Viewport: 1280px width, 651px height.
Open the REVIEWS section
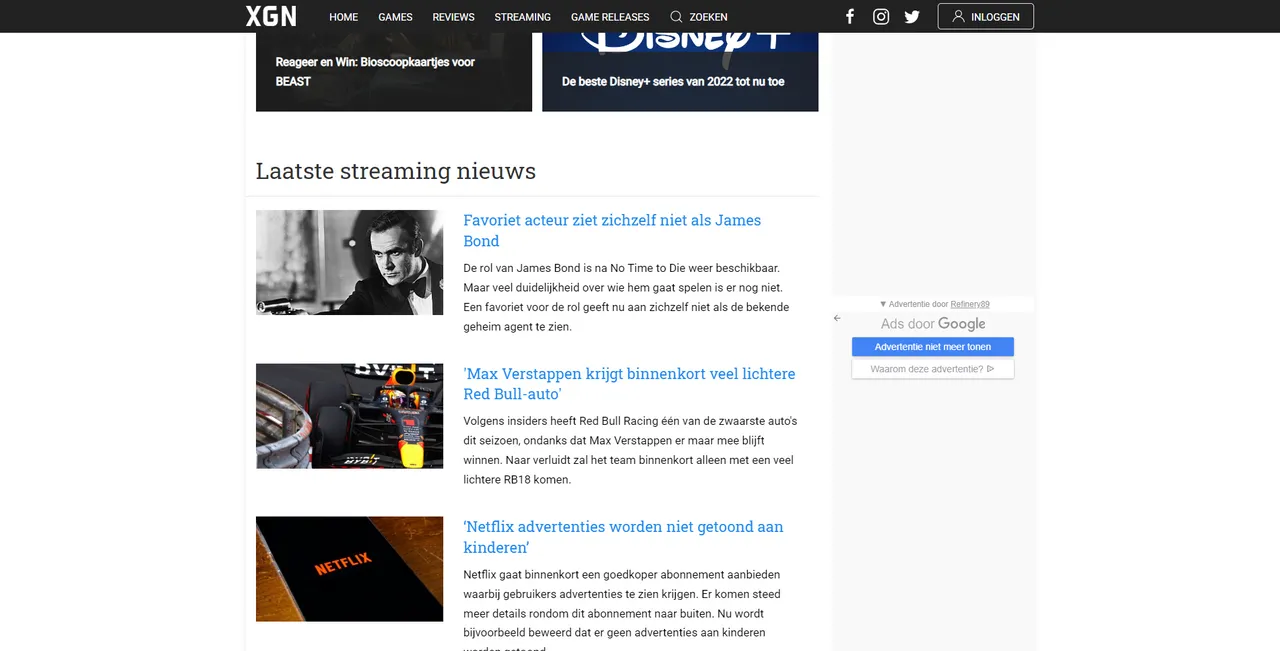coord(453,17)
